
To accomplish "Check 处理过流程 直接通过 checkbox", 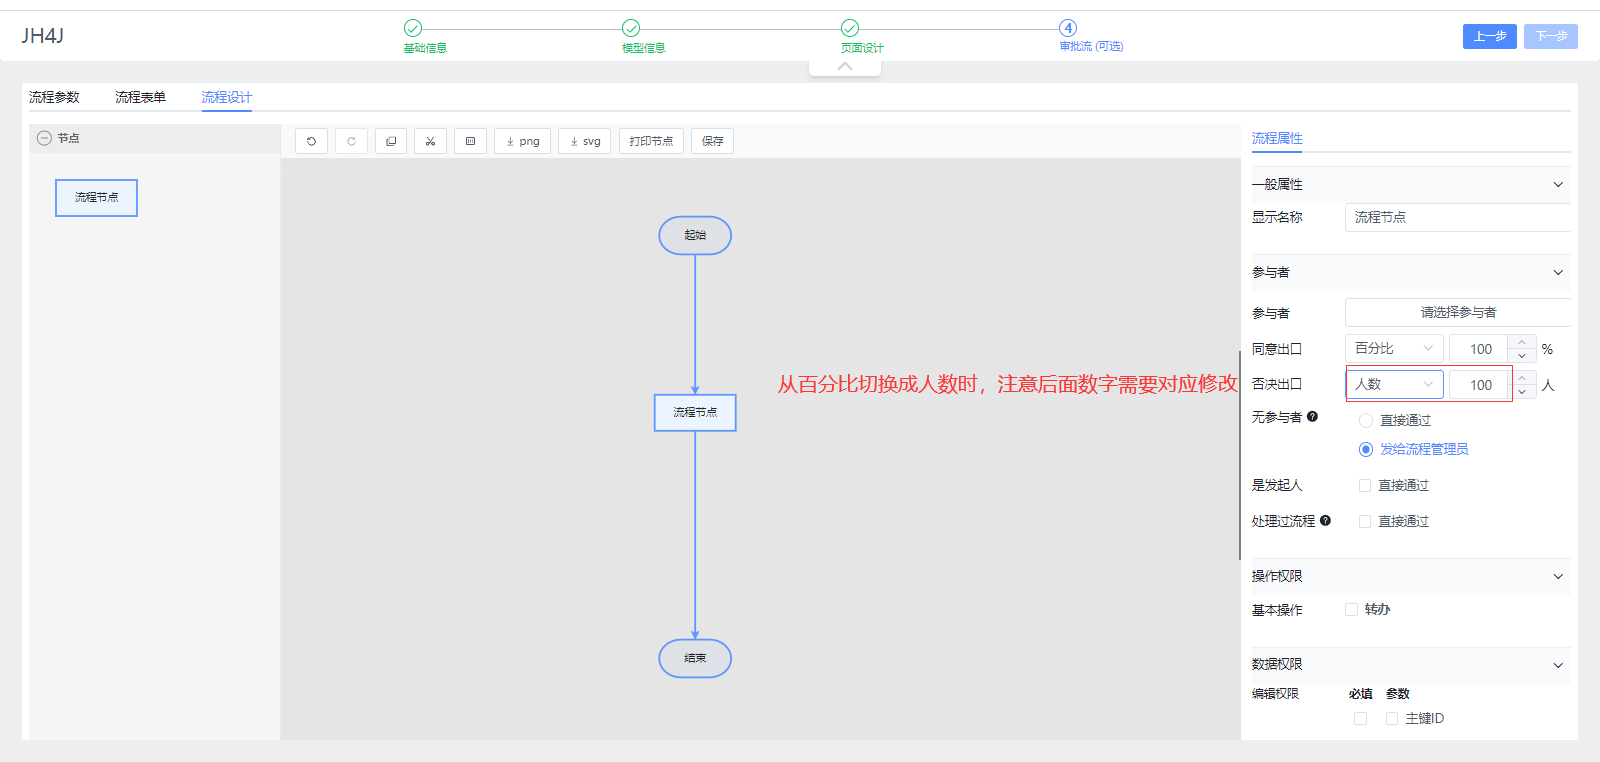I will pyautogui.click(x=1364, y=521).
